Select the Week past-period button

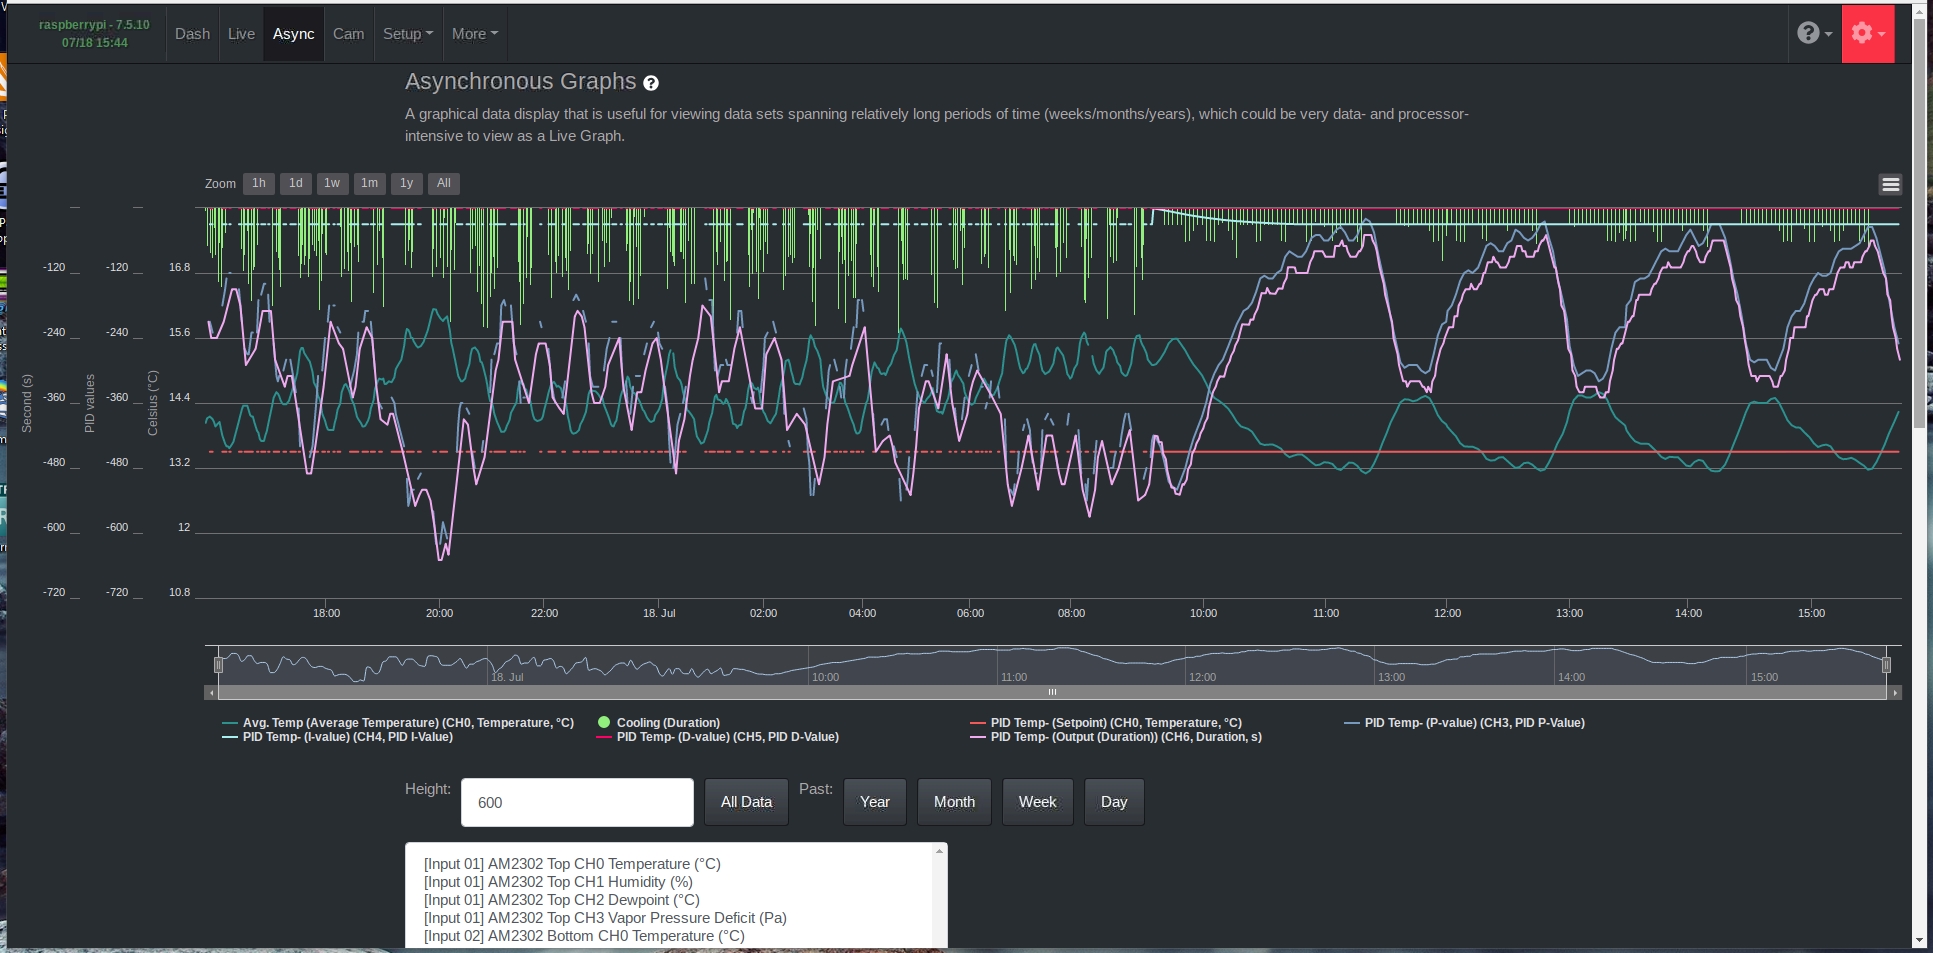coord(1037,801)
